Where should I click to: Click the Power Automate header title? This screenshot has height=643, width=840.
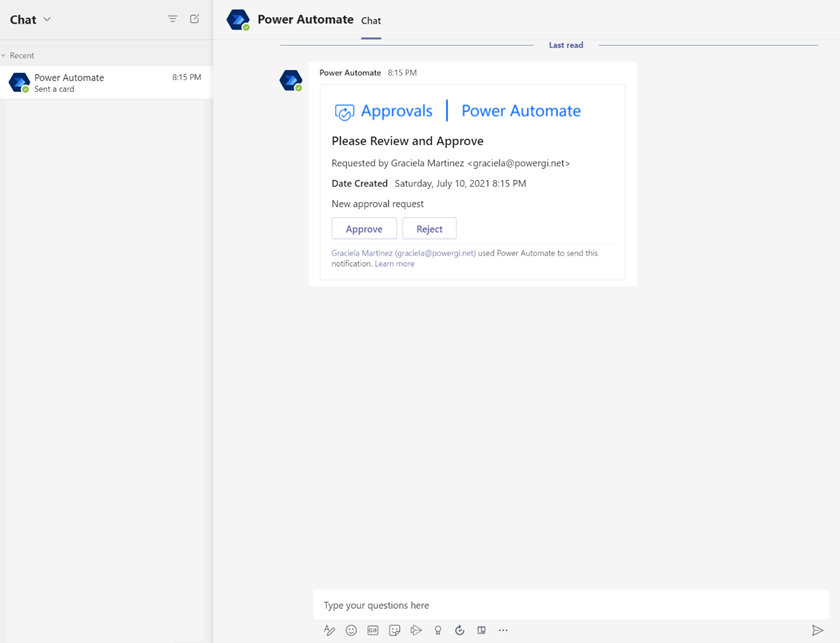[305, 20]
